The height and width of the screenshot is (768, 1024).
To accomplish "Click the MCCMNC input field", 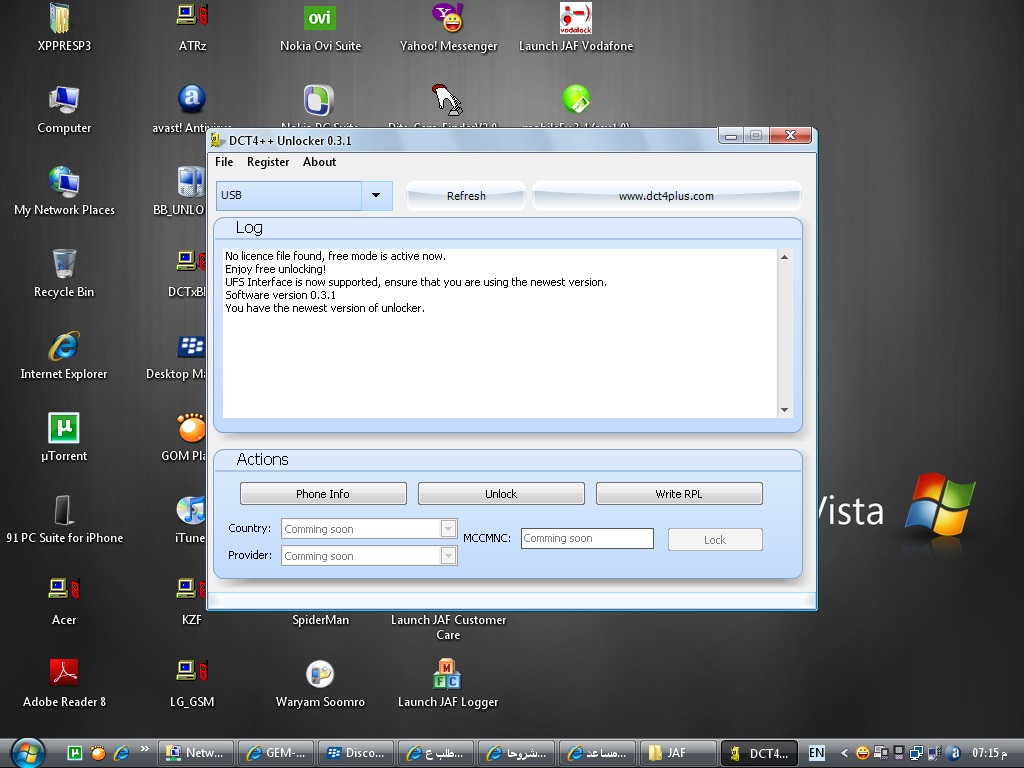I will click(x=587, y=538).
